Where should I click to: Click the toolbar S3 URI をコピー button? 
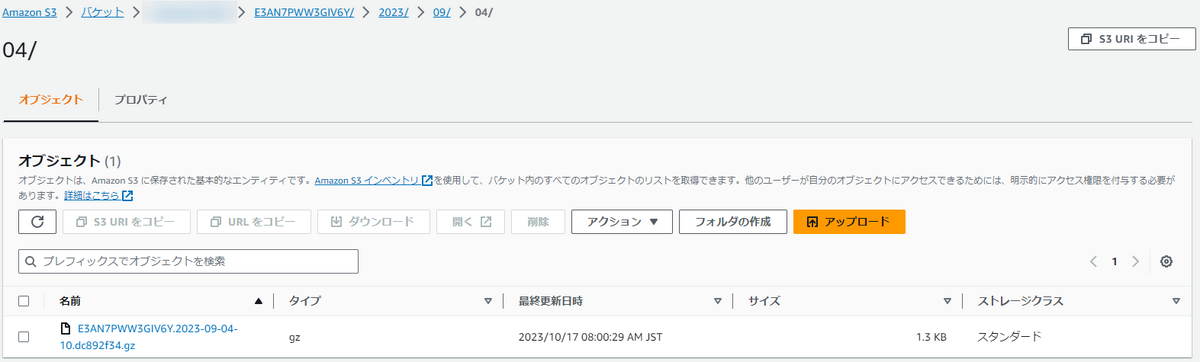126,222
